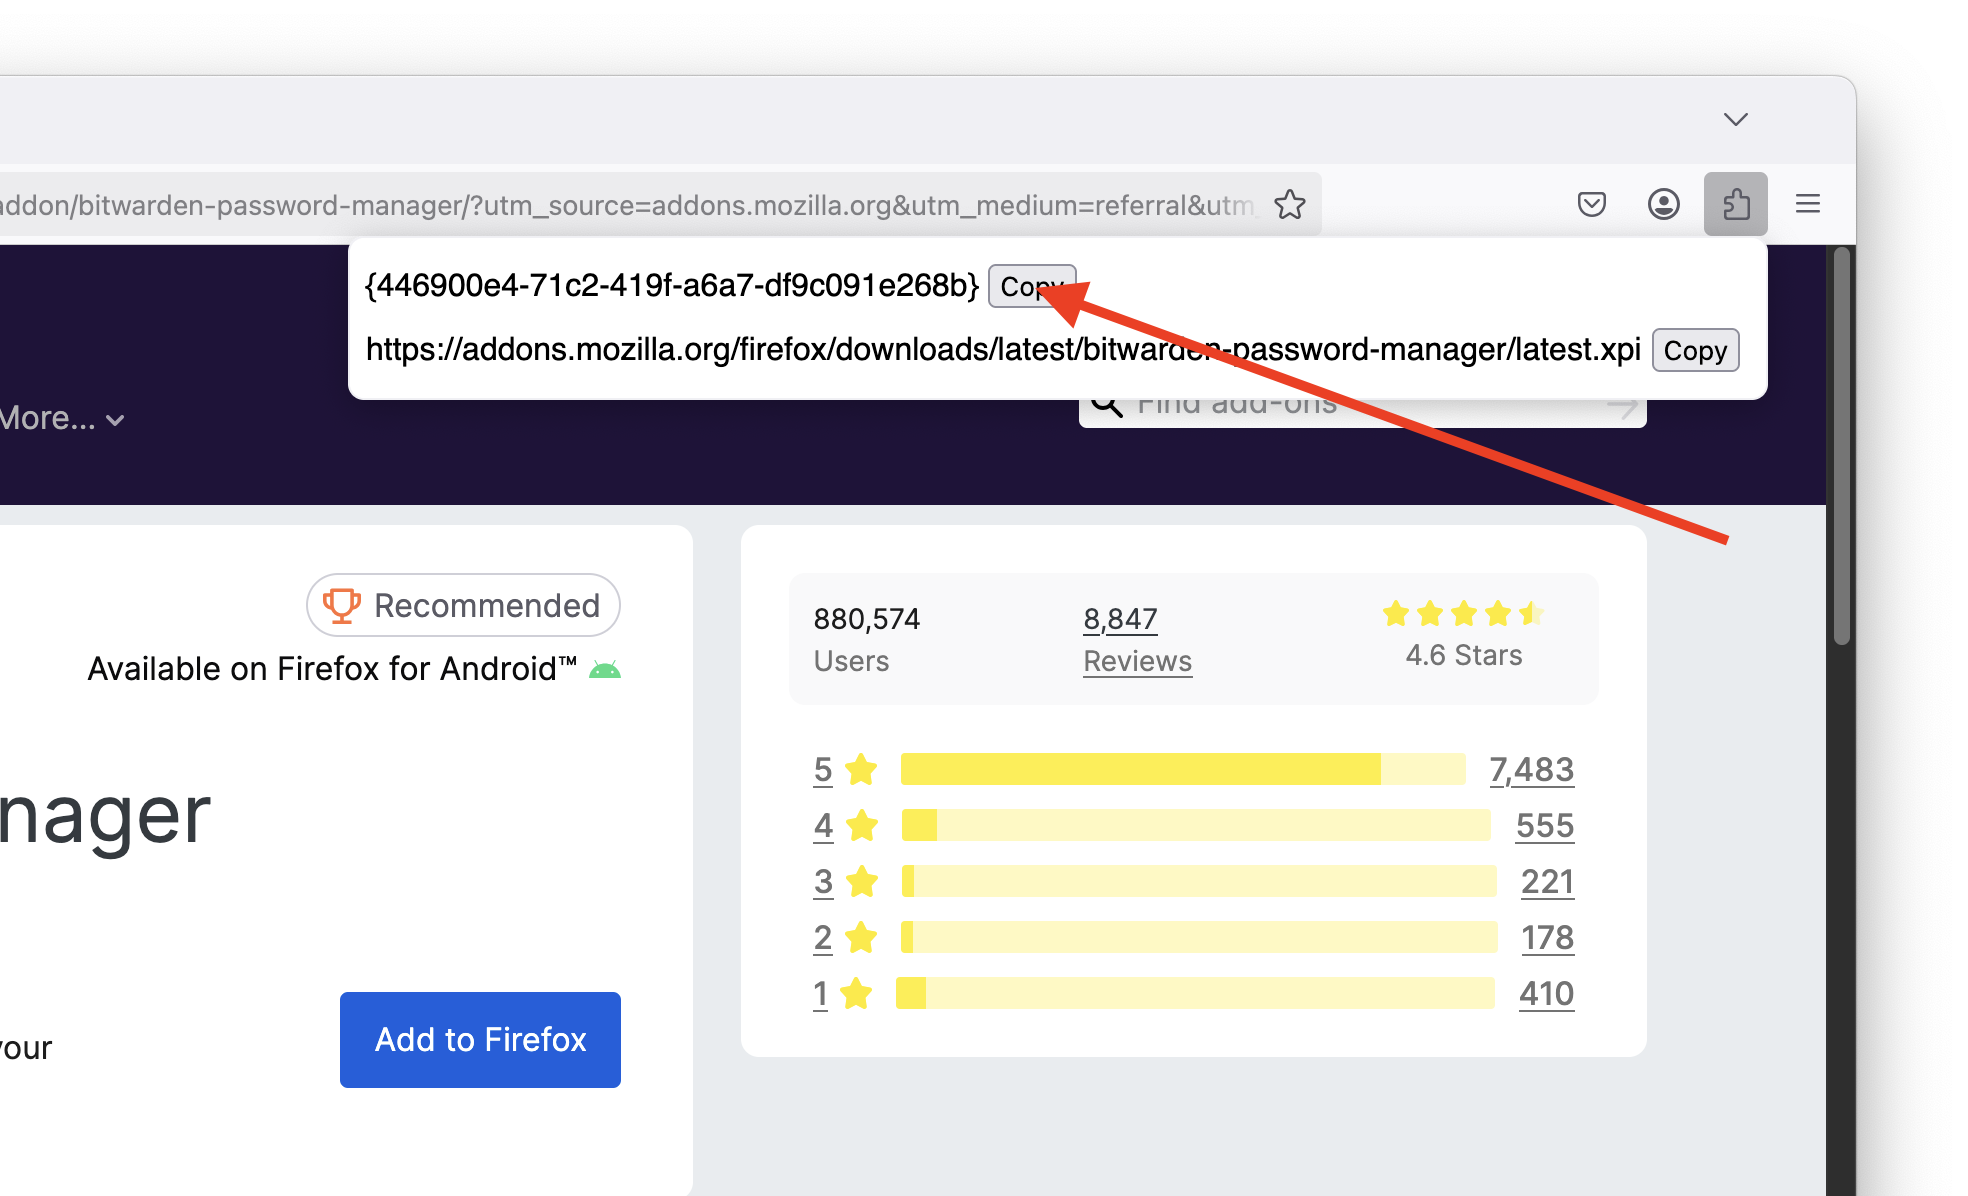The width and height of the screenshot is (1968, 1196).
Task: Click the three-star rating bar
Action: click(1199, 881)
